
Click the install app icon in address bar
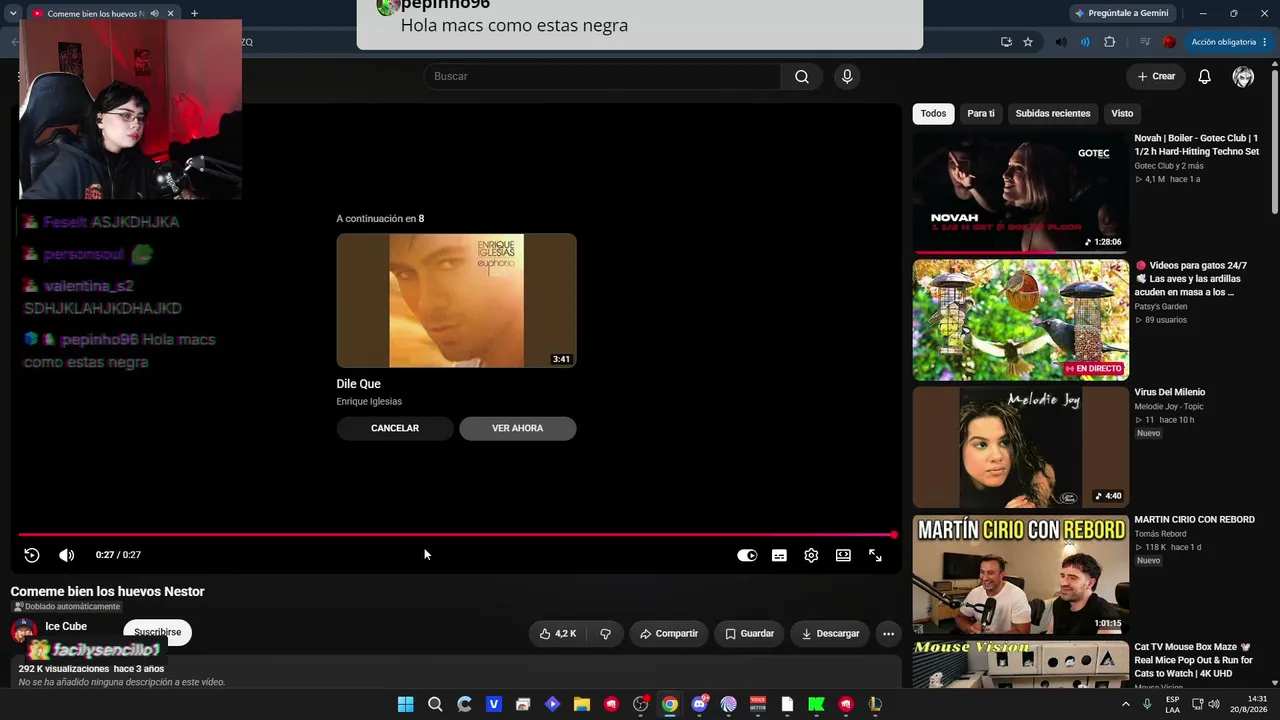point(1006,42)
